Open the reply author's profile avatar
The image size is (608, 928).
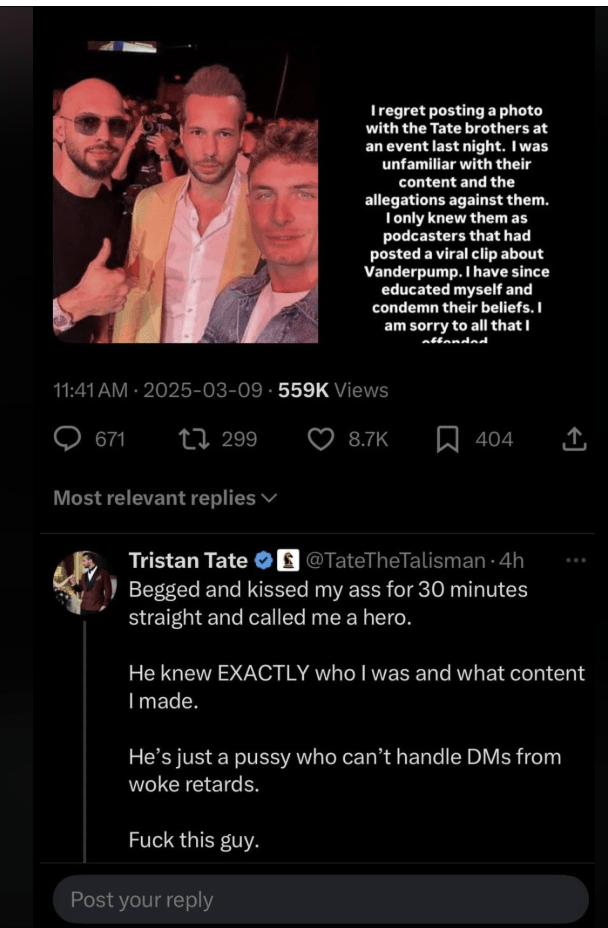coord(85,582)
